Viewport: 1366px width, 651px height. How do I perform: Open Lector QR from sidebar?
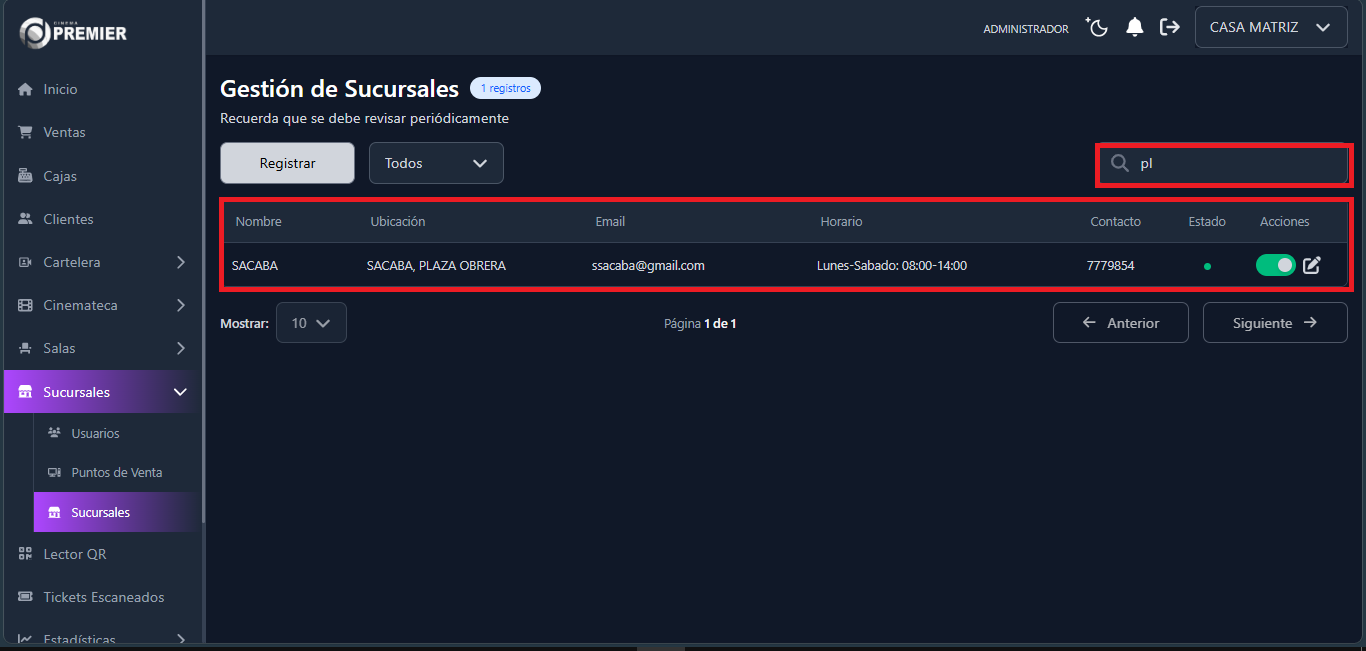[74, 554]
